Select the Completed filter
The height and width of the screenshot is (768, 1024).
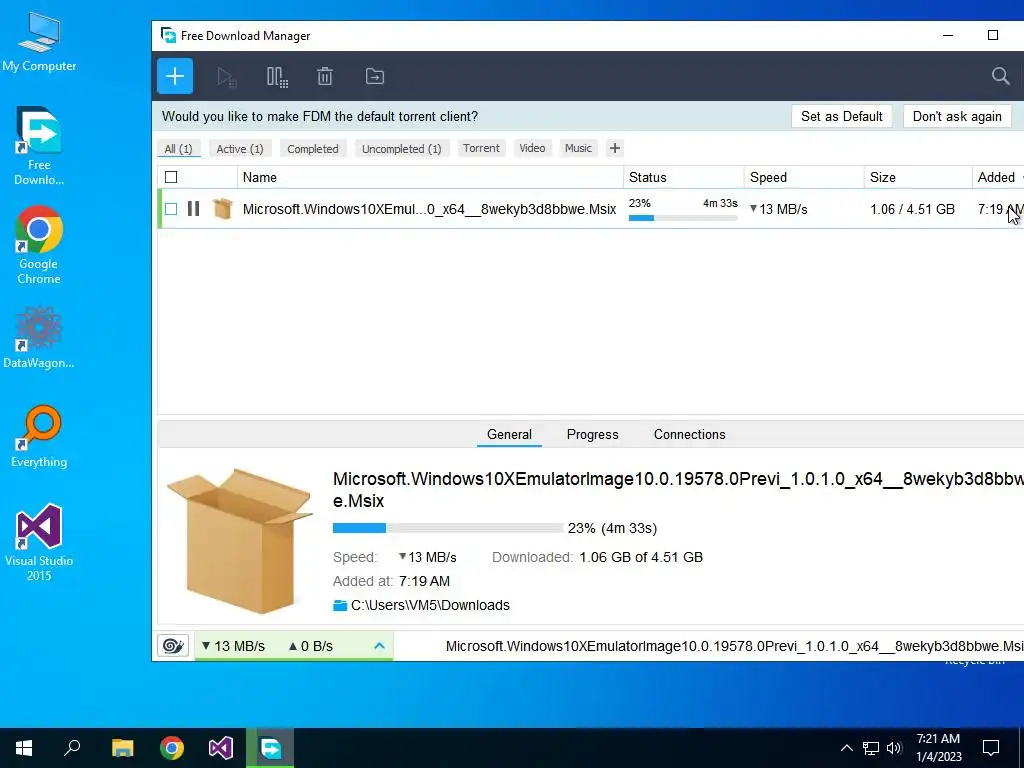(x=313, y=149)
